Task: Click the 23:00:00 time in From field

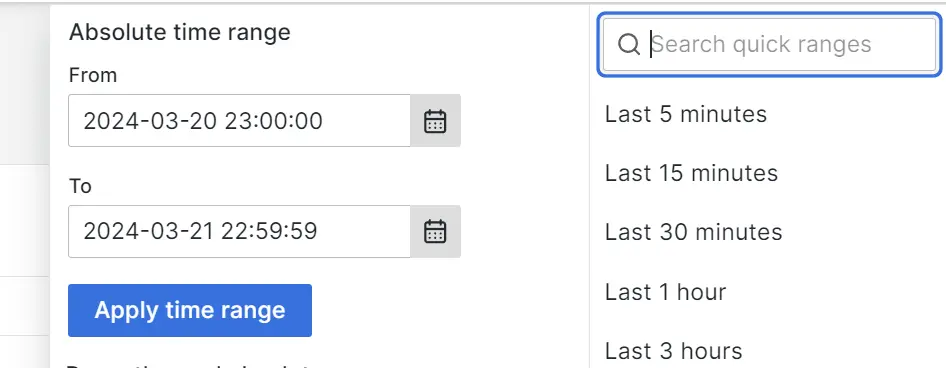Action: tap(274, 121)
